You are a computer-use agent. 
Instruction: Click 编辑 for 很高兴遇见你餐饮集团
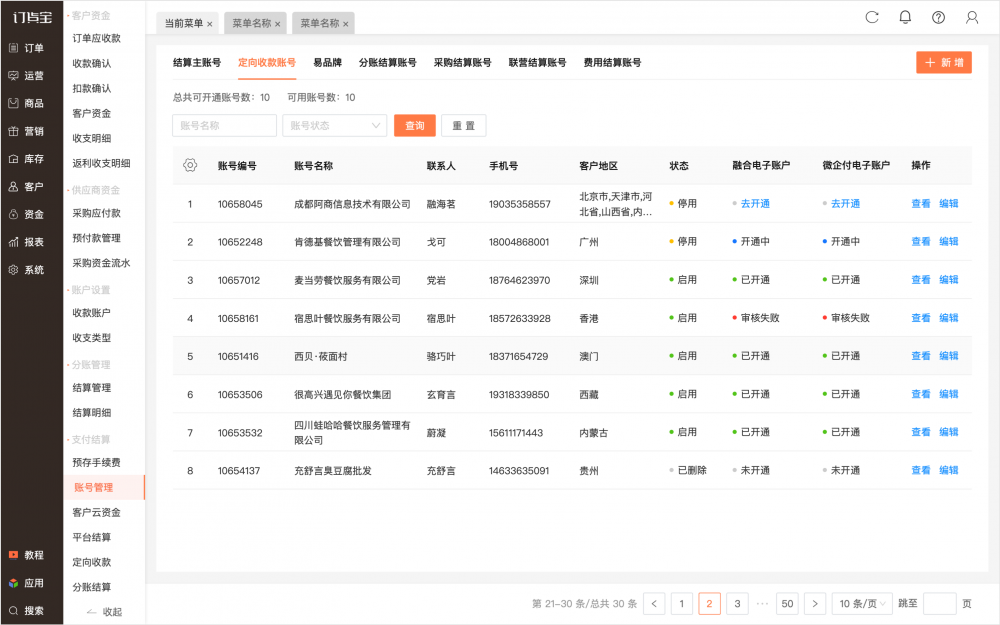click(949, 394)
